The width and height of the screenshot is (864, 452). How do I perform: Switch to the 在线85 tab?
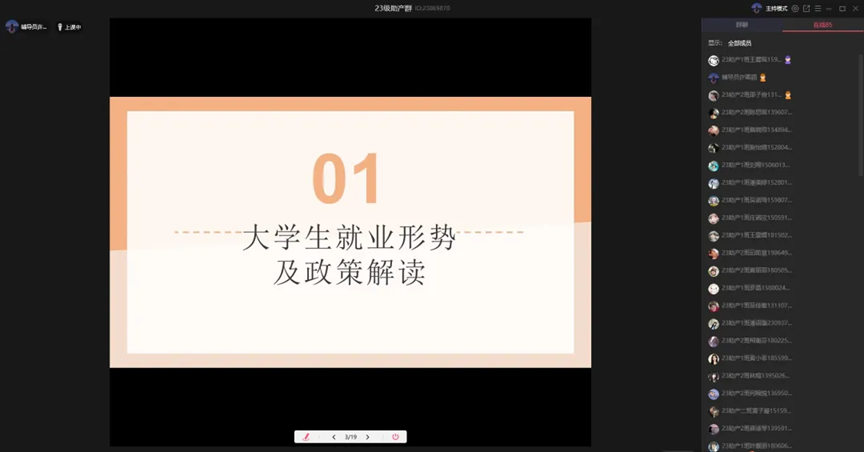(822, 24)
